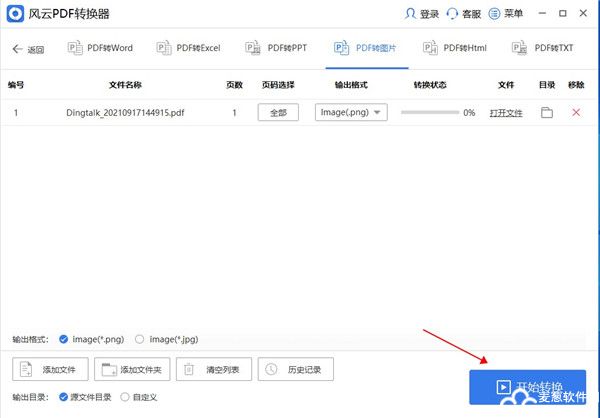Switch to the PDF转Word tab
The width and height of the screenshot is (600, 418).
100,48
